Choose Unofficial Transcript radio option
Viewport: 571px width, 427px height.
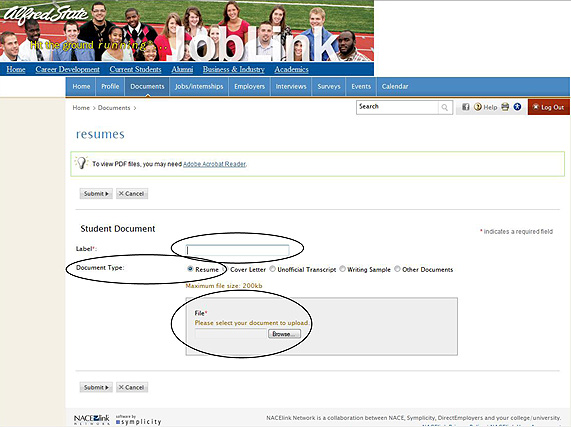coord(272,269)
